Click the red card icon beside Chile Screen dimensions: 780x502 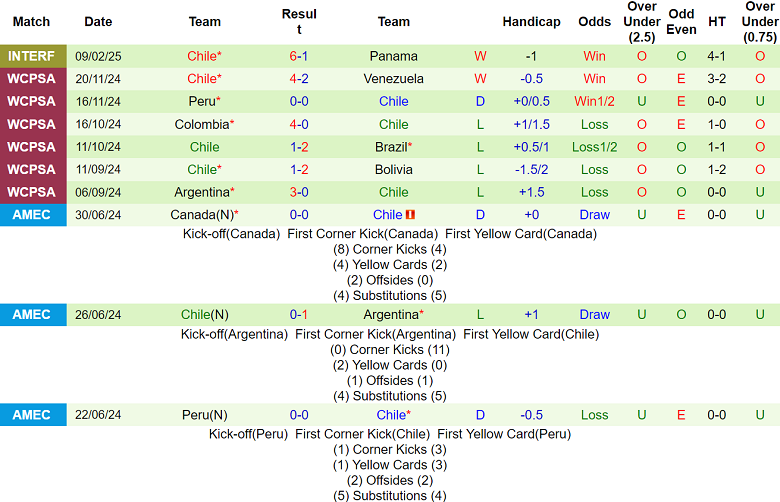pos(410,215)
